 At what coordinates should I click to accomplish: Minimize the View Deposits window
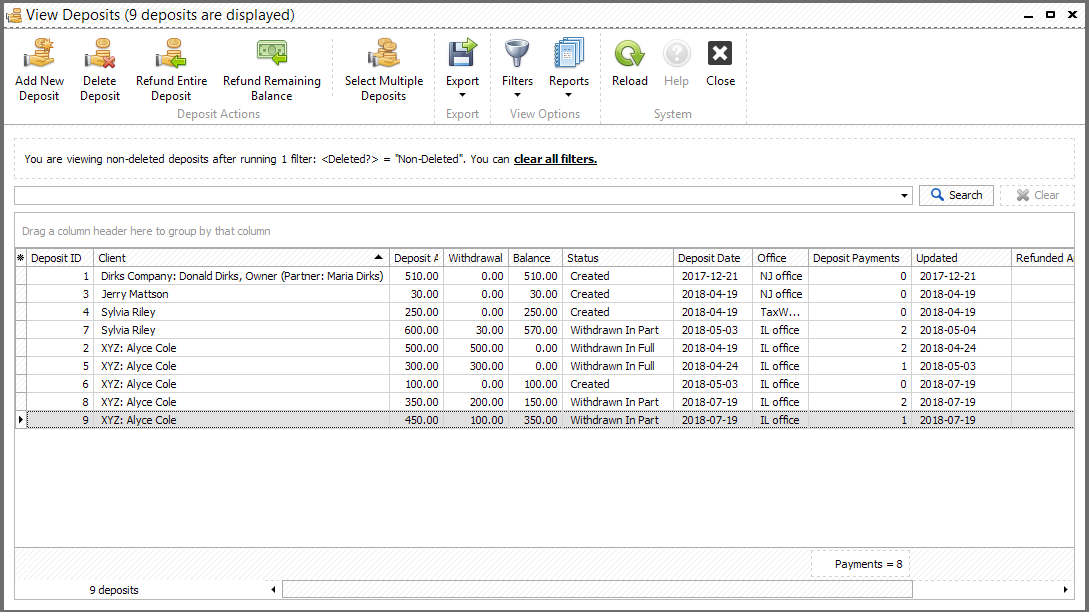tap(1029, 15)
